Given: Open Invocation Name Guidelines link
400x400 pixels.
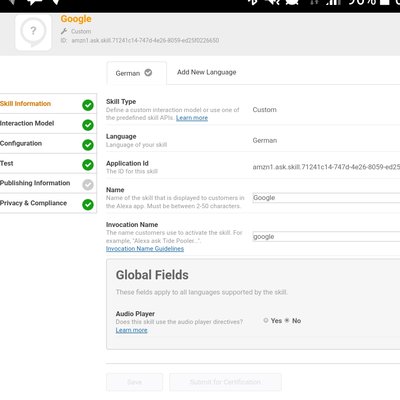Looking at the screenshot, I should 145,249.
